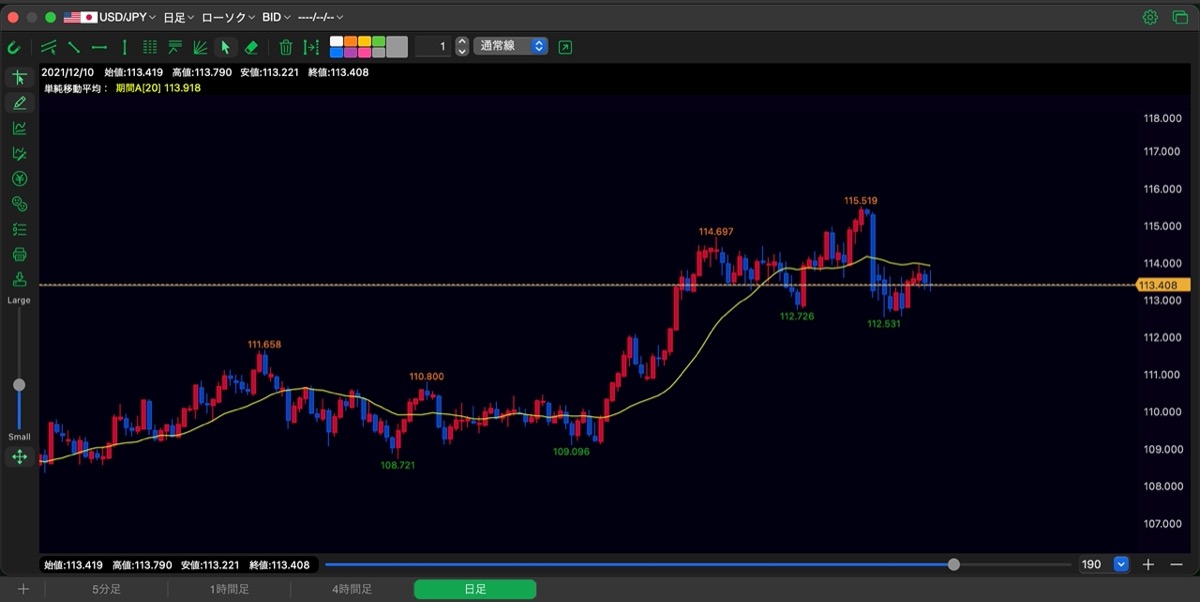Open the ローソク chart type dropdown

(228, 18)
